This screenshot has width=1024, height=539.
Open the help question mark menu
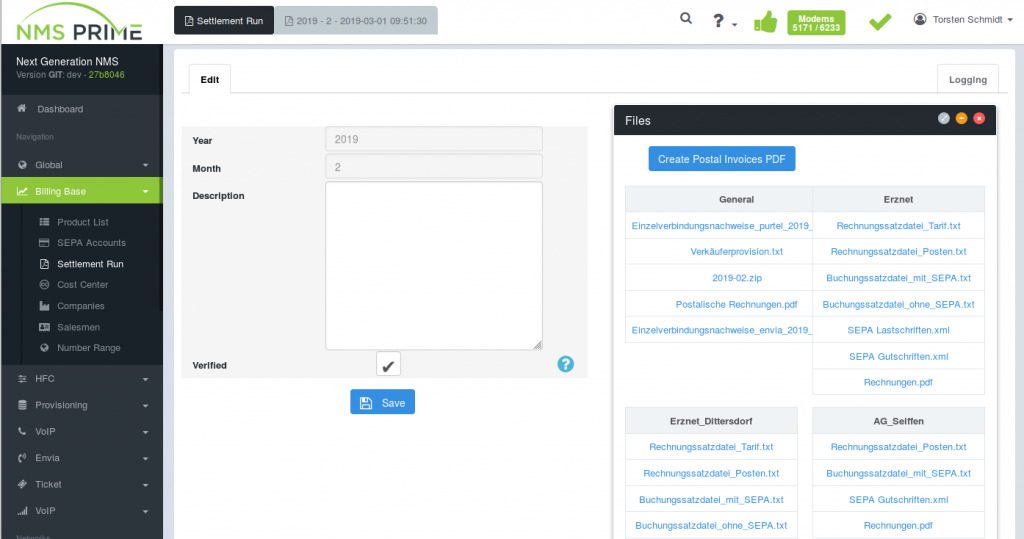tap(724, 21)
